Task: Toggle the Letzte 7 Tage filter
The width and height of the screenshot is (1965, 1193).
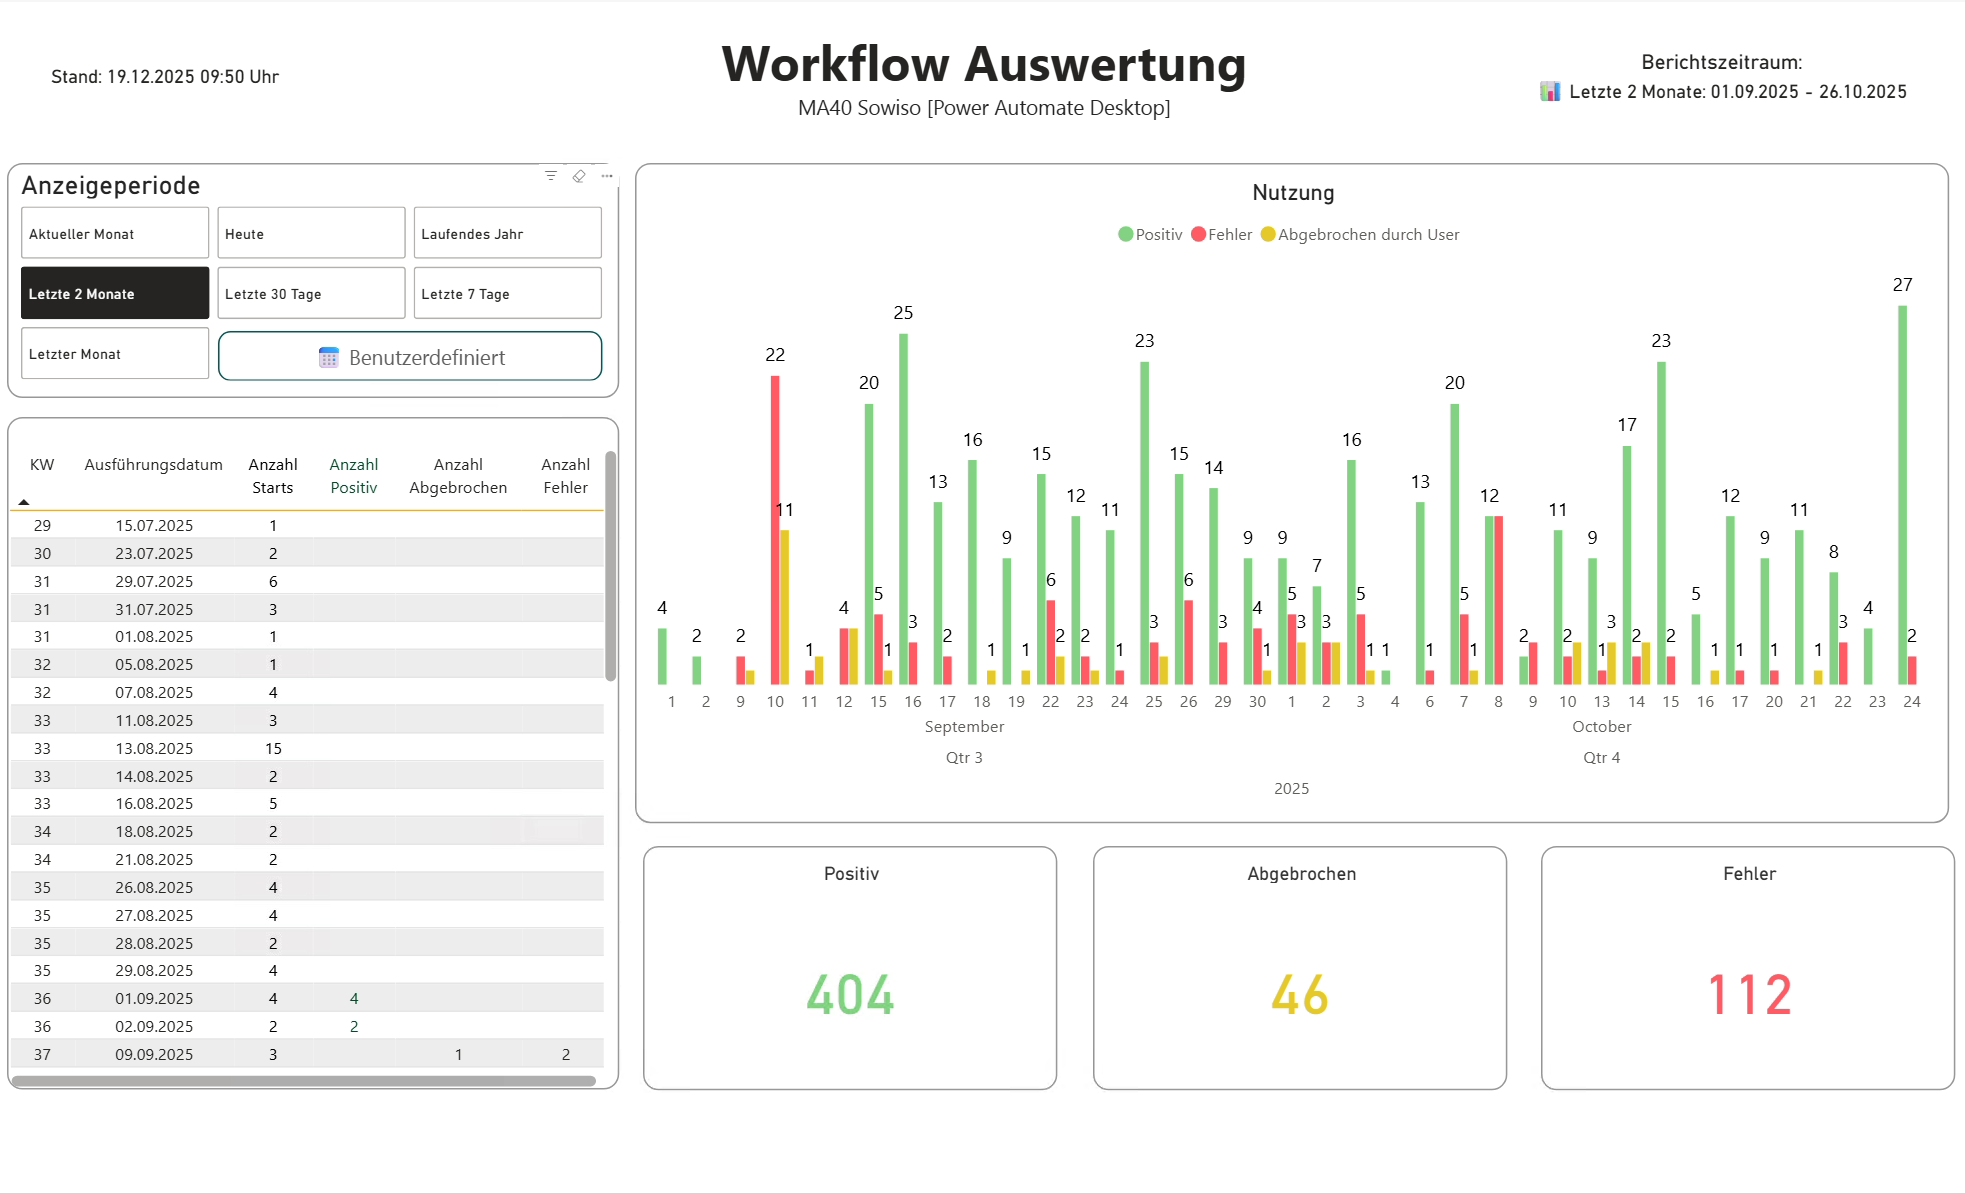Action: pos(506,293)
